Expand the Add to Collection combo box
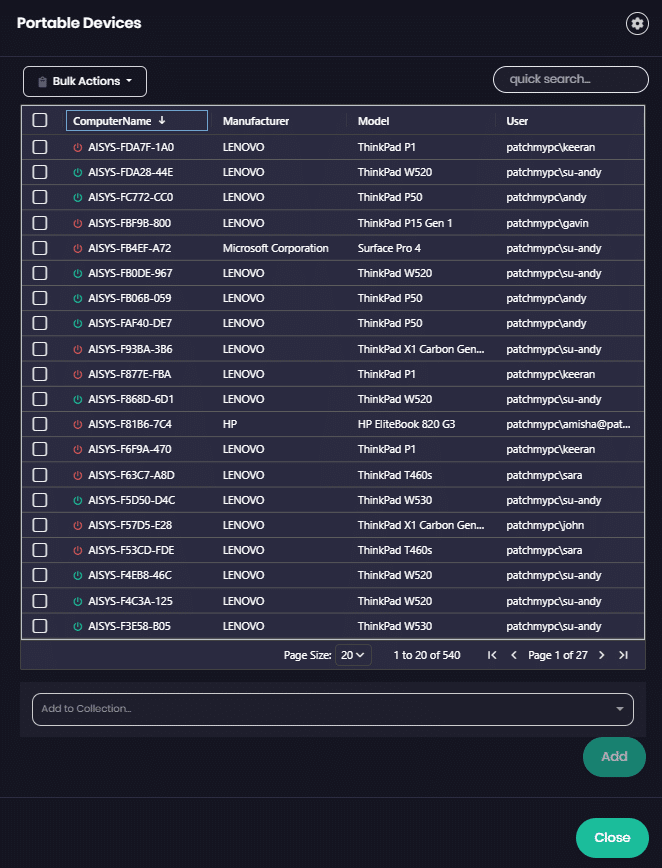The height and width of the screenshot is (868, 662). pos(333,709)
